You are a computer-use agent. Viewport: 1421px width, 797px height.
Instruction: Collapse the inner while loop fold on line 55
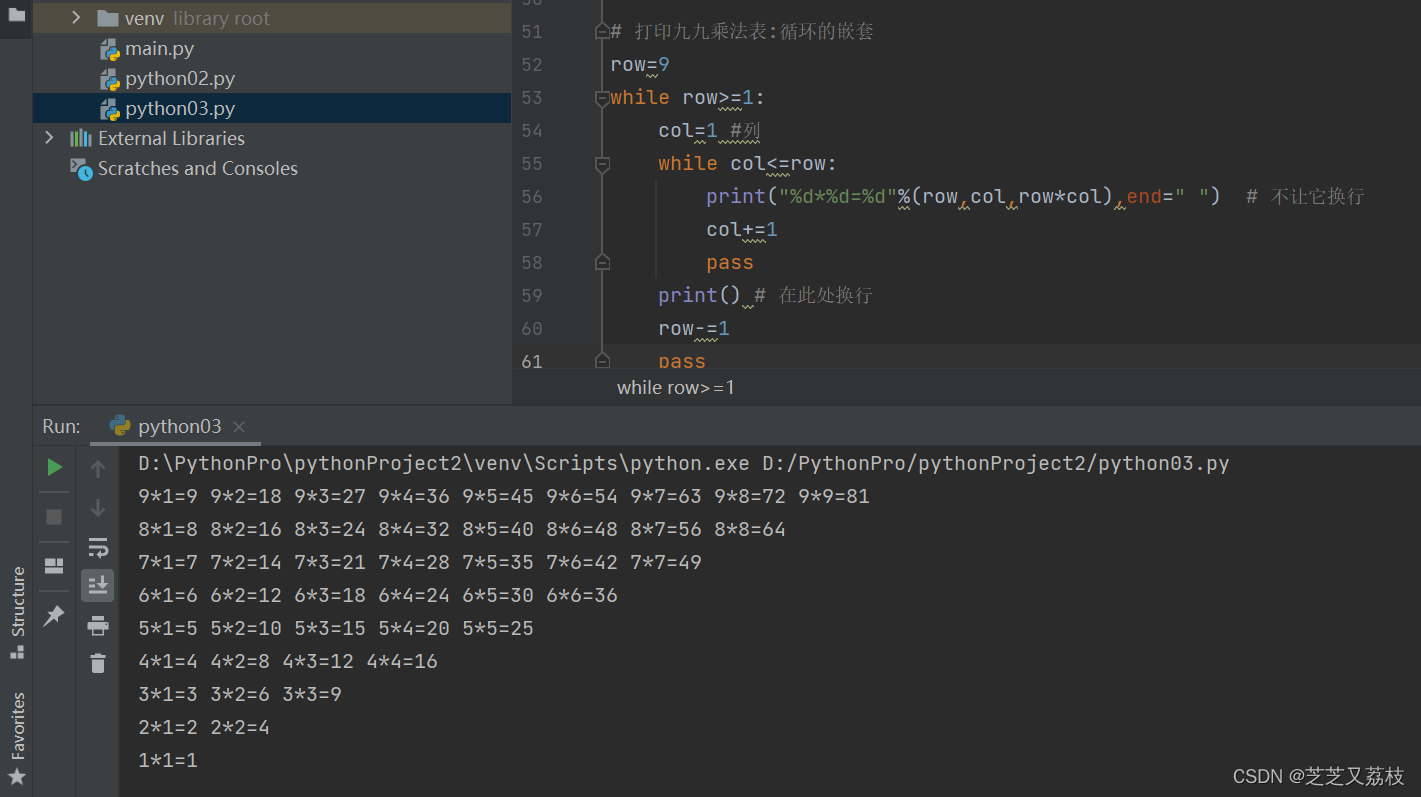(602, 164)
